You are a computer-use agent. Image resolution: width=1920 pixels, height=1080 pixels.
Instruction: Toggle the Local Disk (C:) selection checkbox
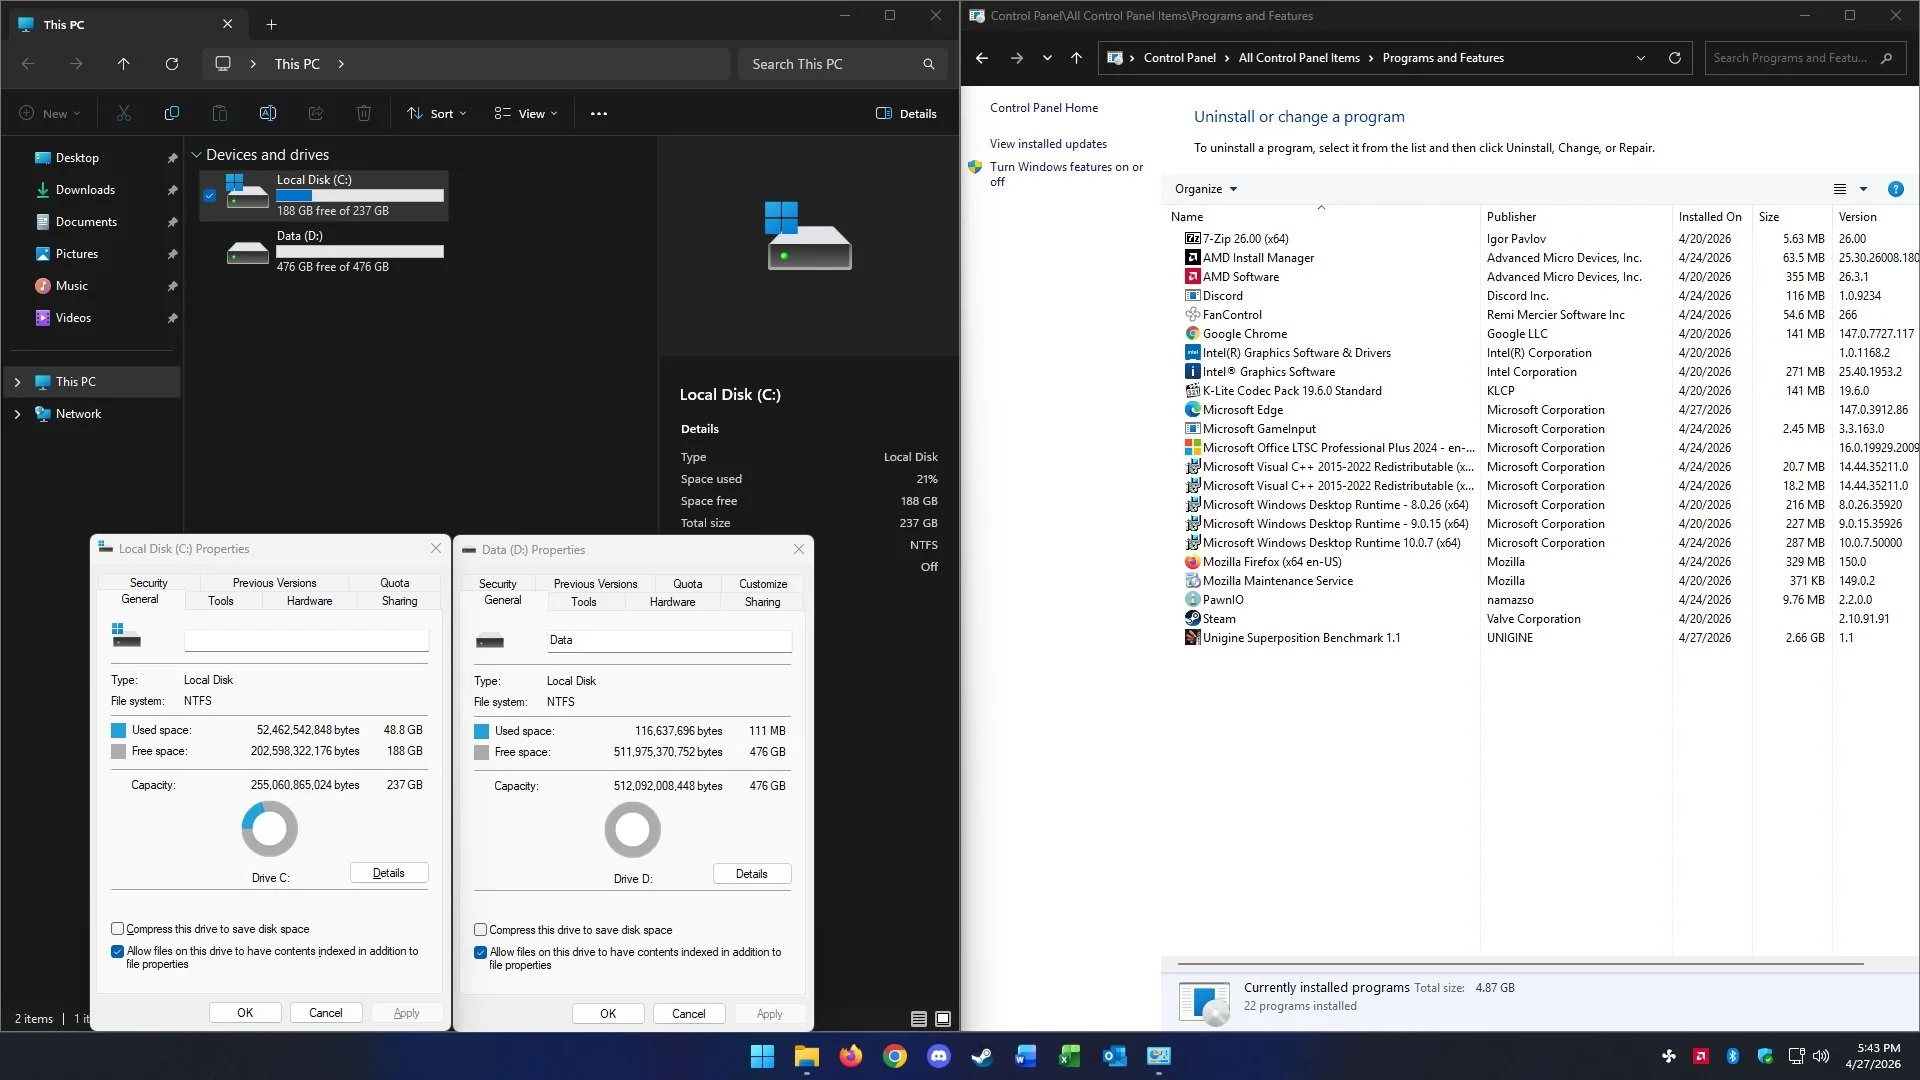tap(209, 196)
